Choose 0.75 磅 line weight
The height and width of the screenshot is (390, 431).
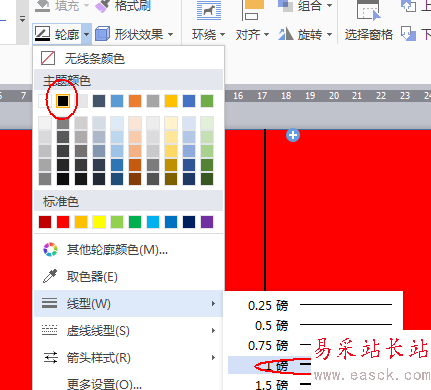click(270, 345)
